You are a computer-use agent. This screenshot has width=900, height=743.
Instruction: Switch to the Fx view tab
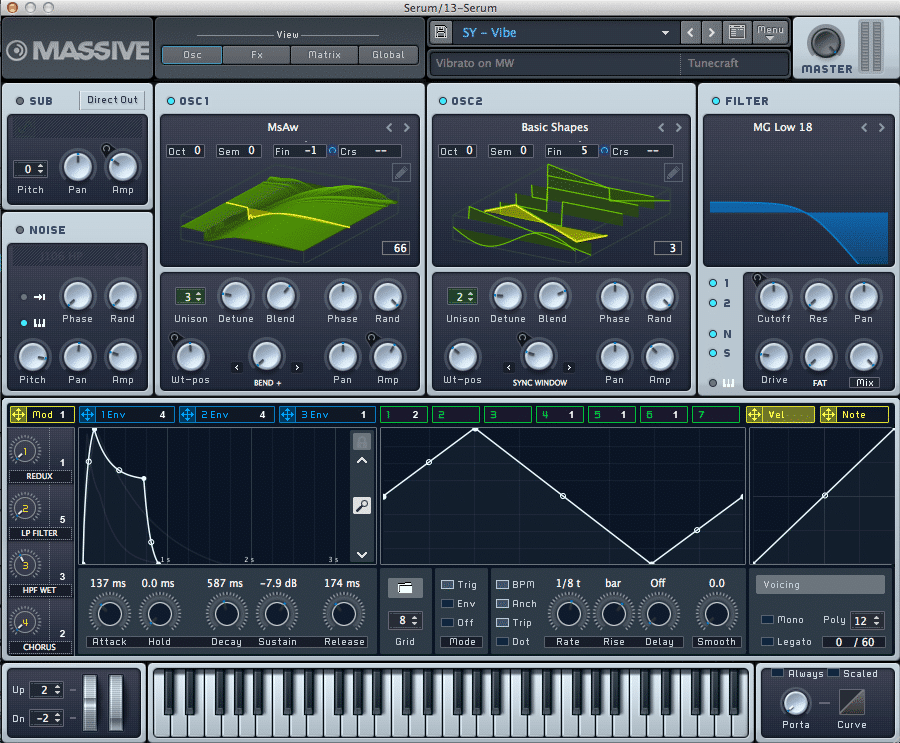(257, 55)
